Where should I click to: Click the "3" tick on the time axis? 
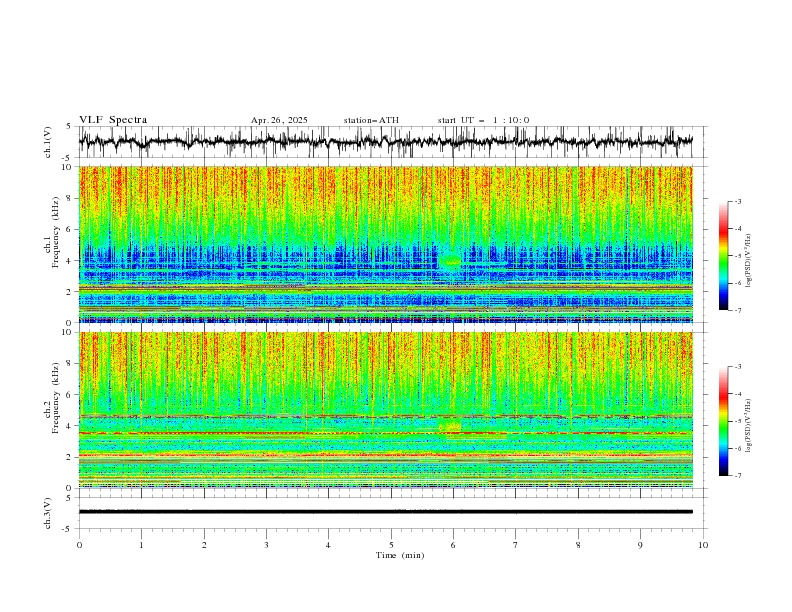pyautogui.click(x=266, y=545)
